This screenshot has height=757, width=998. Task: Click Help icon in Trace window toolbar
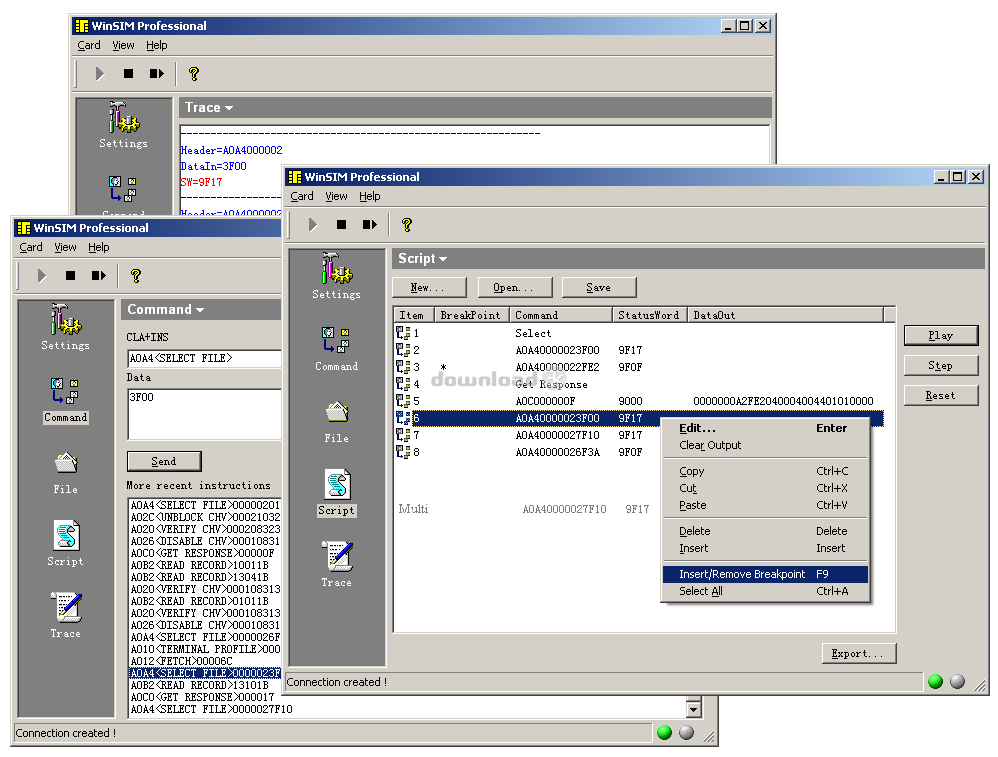click(193, 74)
